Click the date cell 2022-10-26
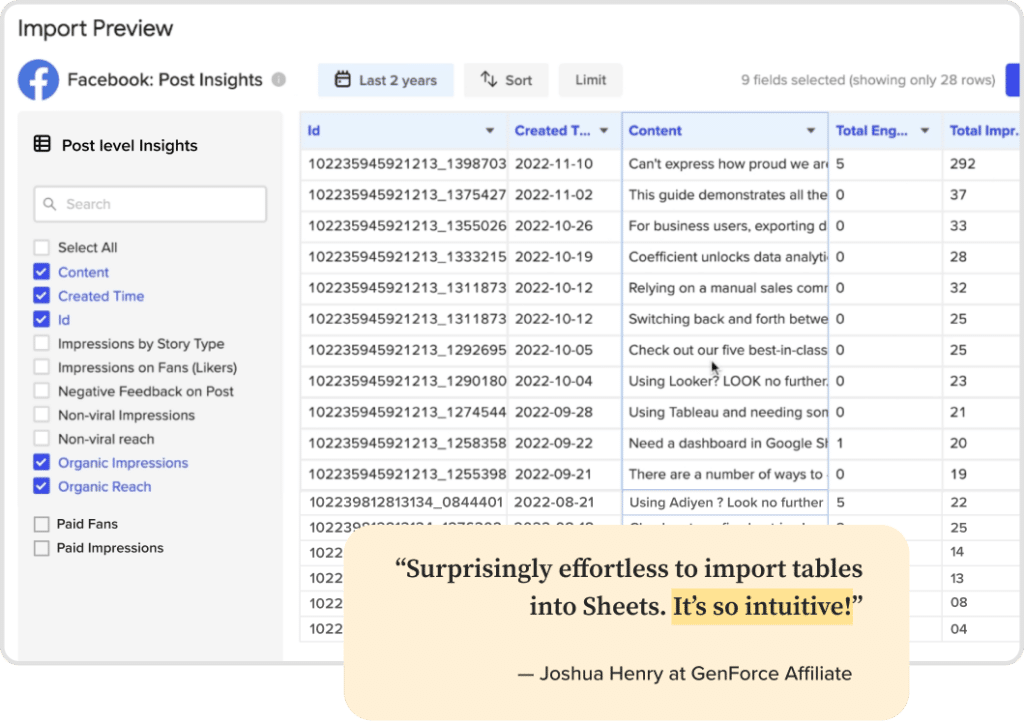 coord(565,226)
